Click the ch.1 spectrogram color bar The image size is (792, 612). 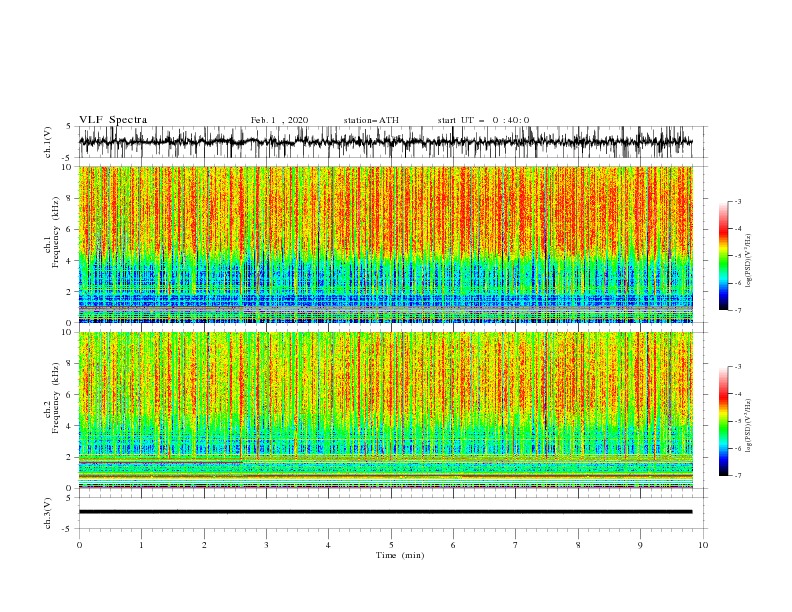tap(723, 256)
